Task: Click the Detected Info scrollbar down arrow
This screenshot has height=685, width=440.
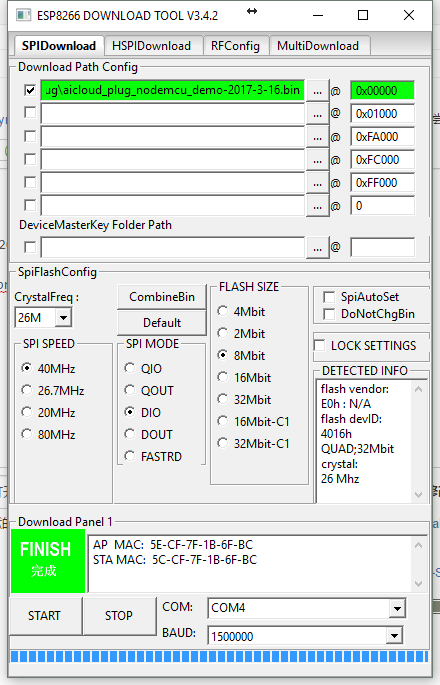Action: click(418, 495)
